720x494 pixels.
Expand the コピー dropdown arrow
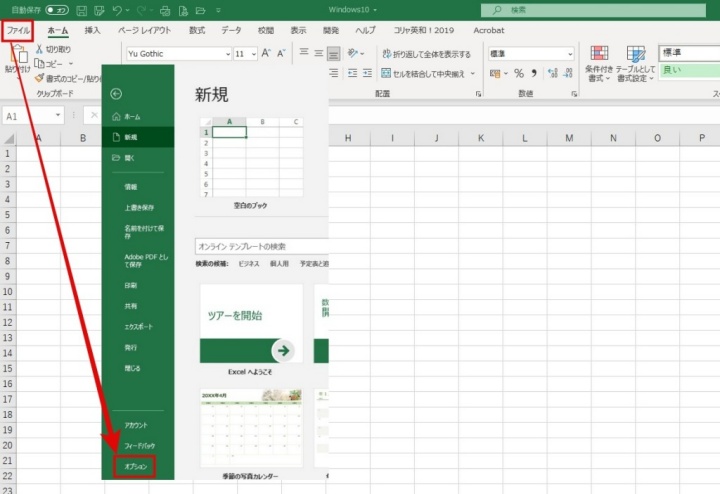[x=71, y=64]
